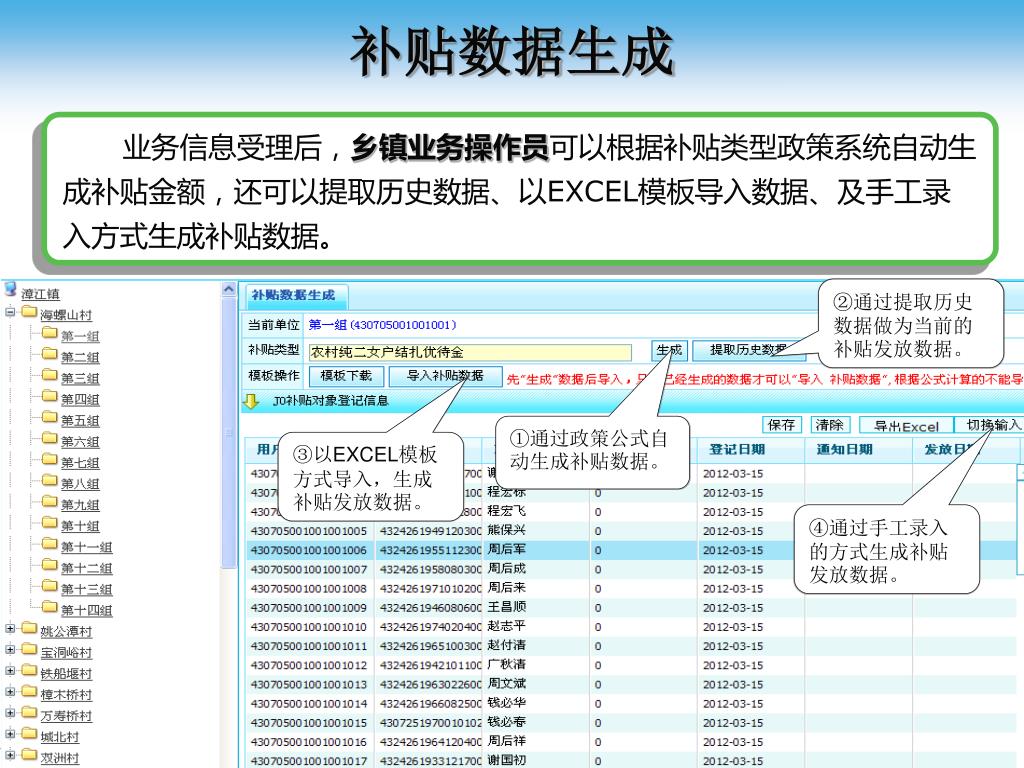This screenshot has width=1024, height=768.
Task: Click the 模板下载 button
Action: pos(346,376)
